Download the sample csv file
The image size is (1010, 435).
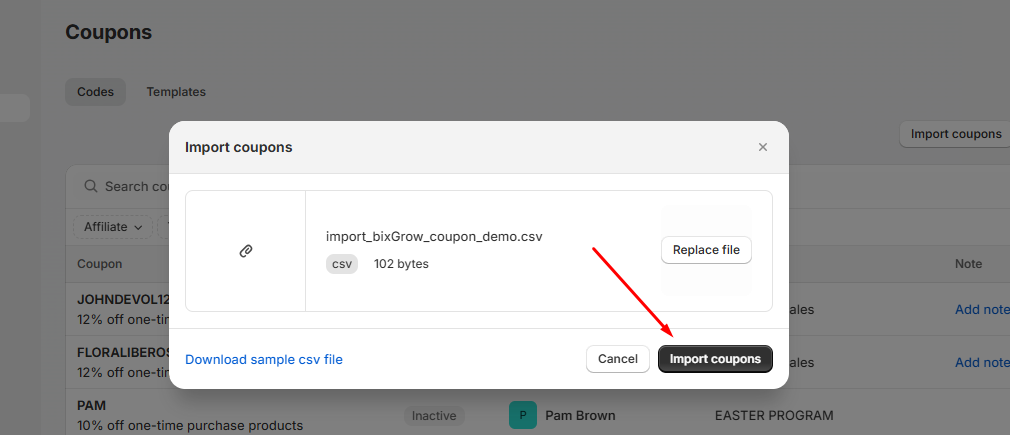tap(264, 359)
